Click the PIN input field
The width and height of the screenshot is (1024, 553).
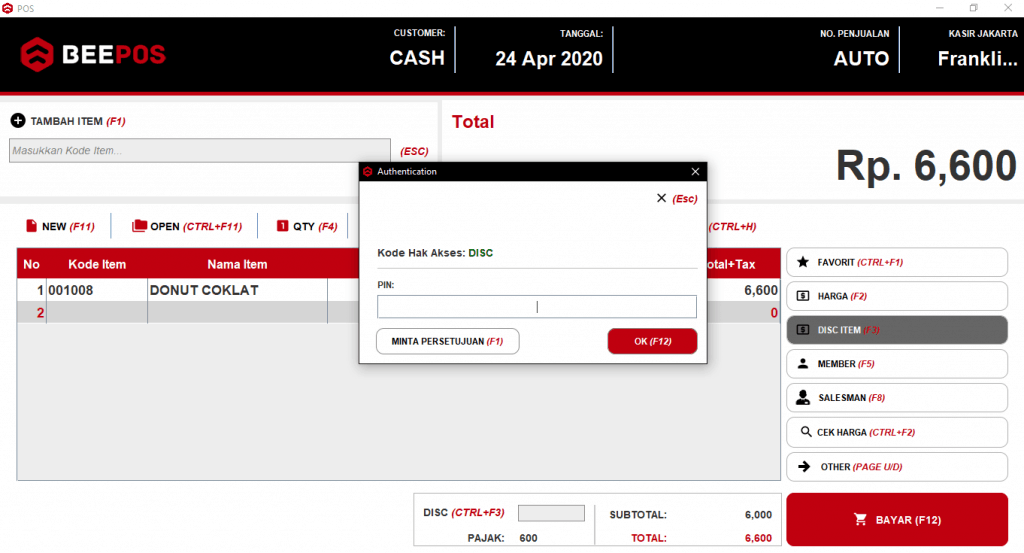point(537,307)
